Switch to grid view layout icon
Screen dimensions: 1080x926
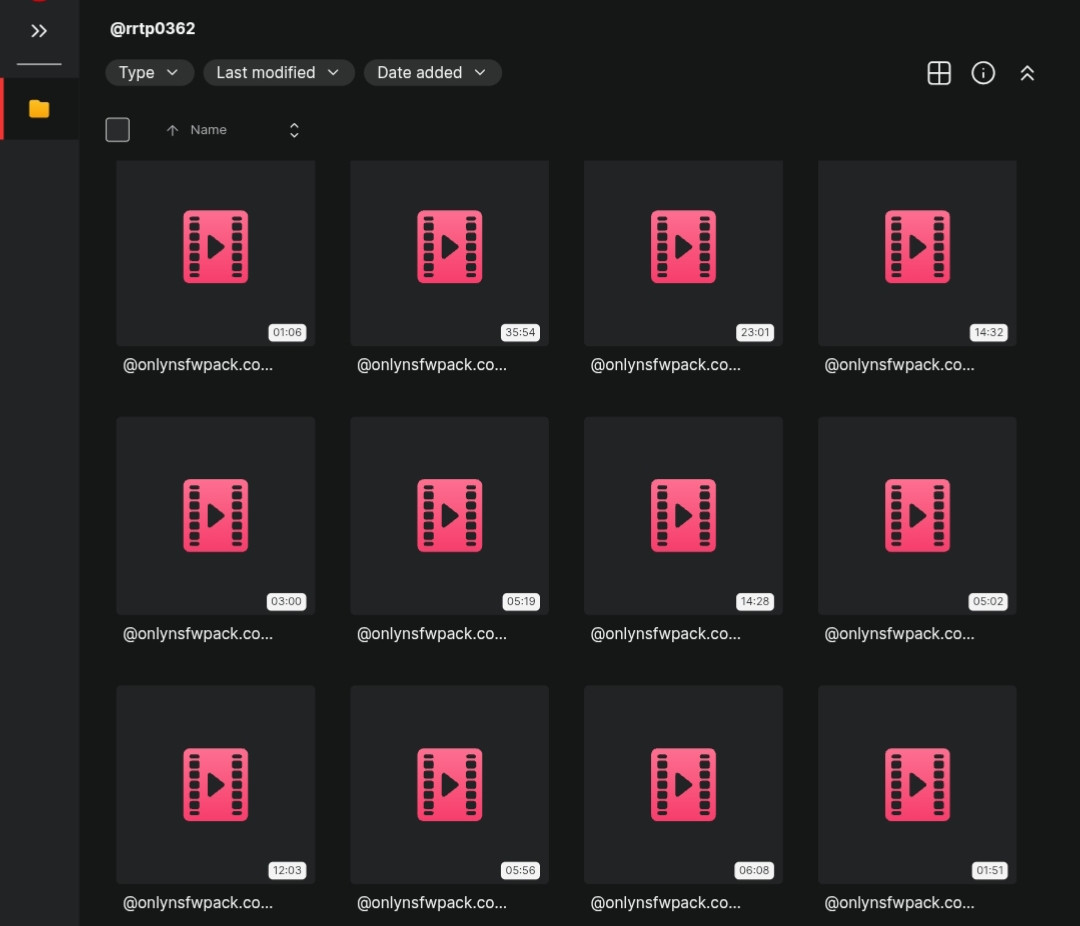click(939, 73)
